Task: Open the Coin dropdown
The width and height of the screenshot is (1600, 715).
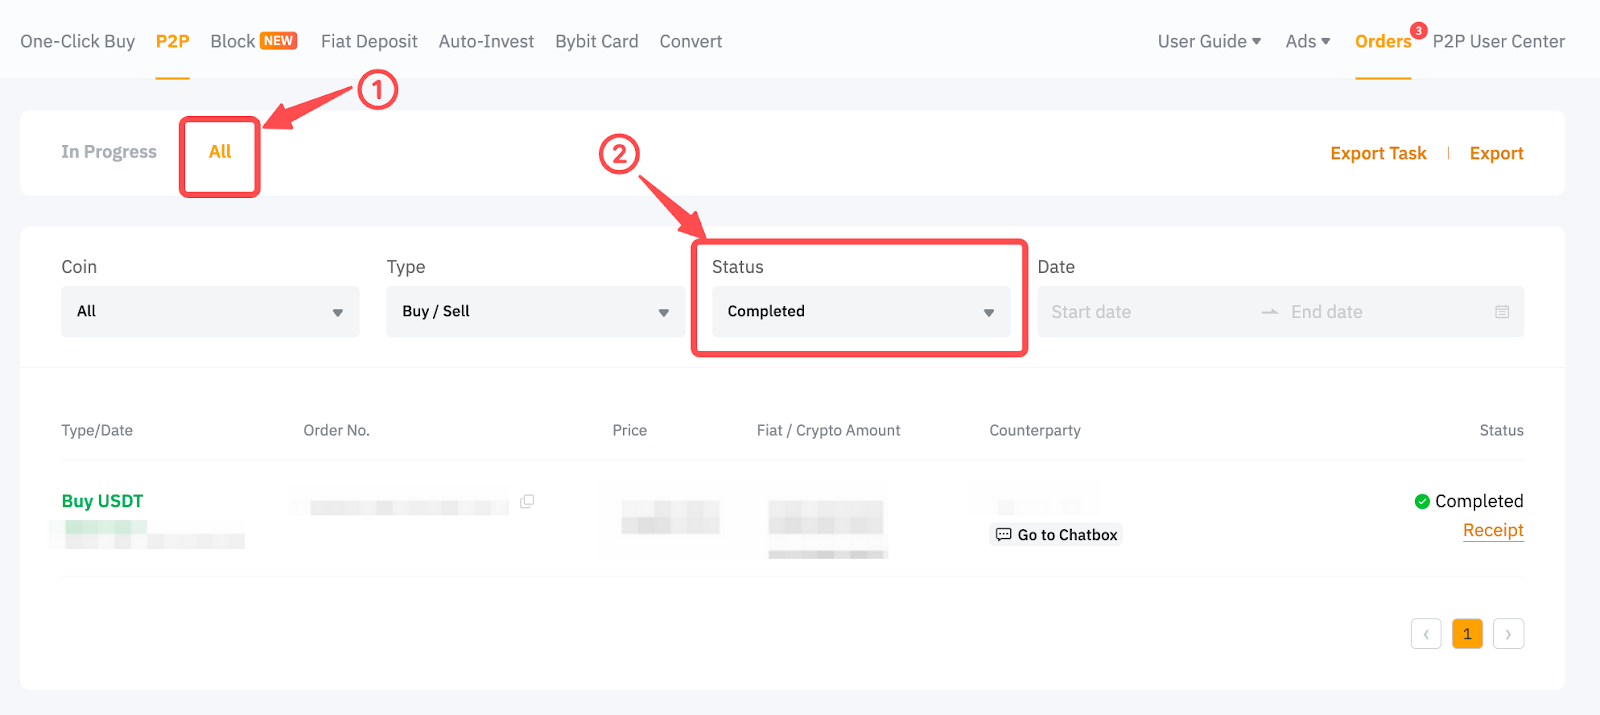Action: tap(210, 312)
